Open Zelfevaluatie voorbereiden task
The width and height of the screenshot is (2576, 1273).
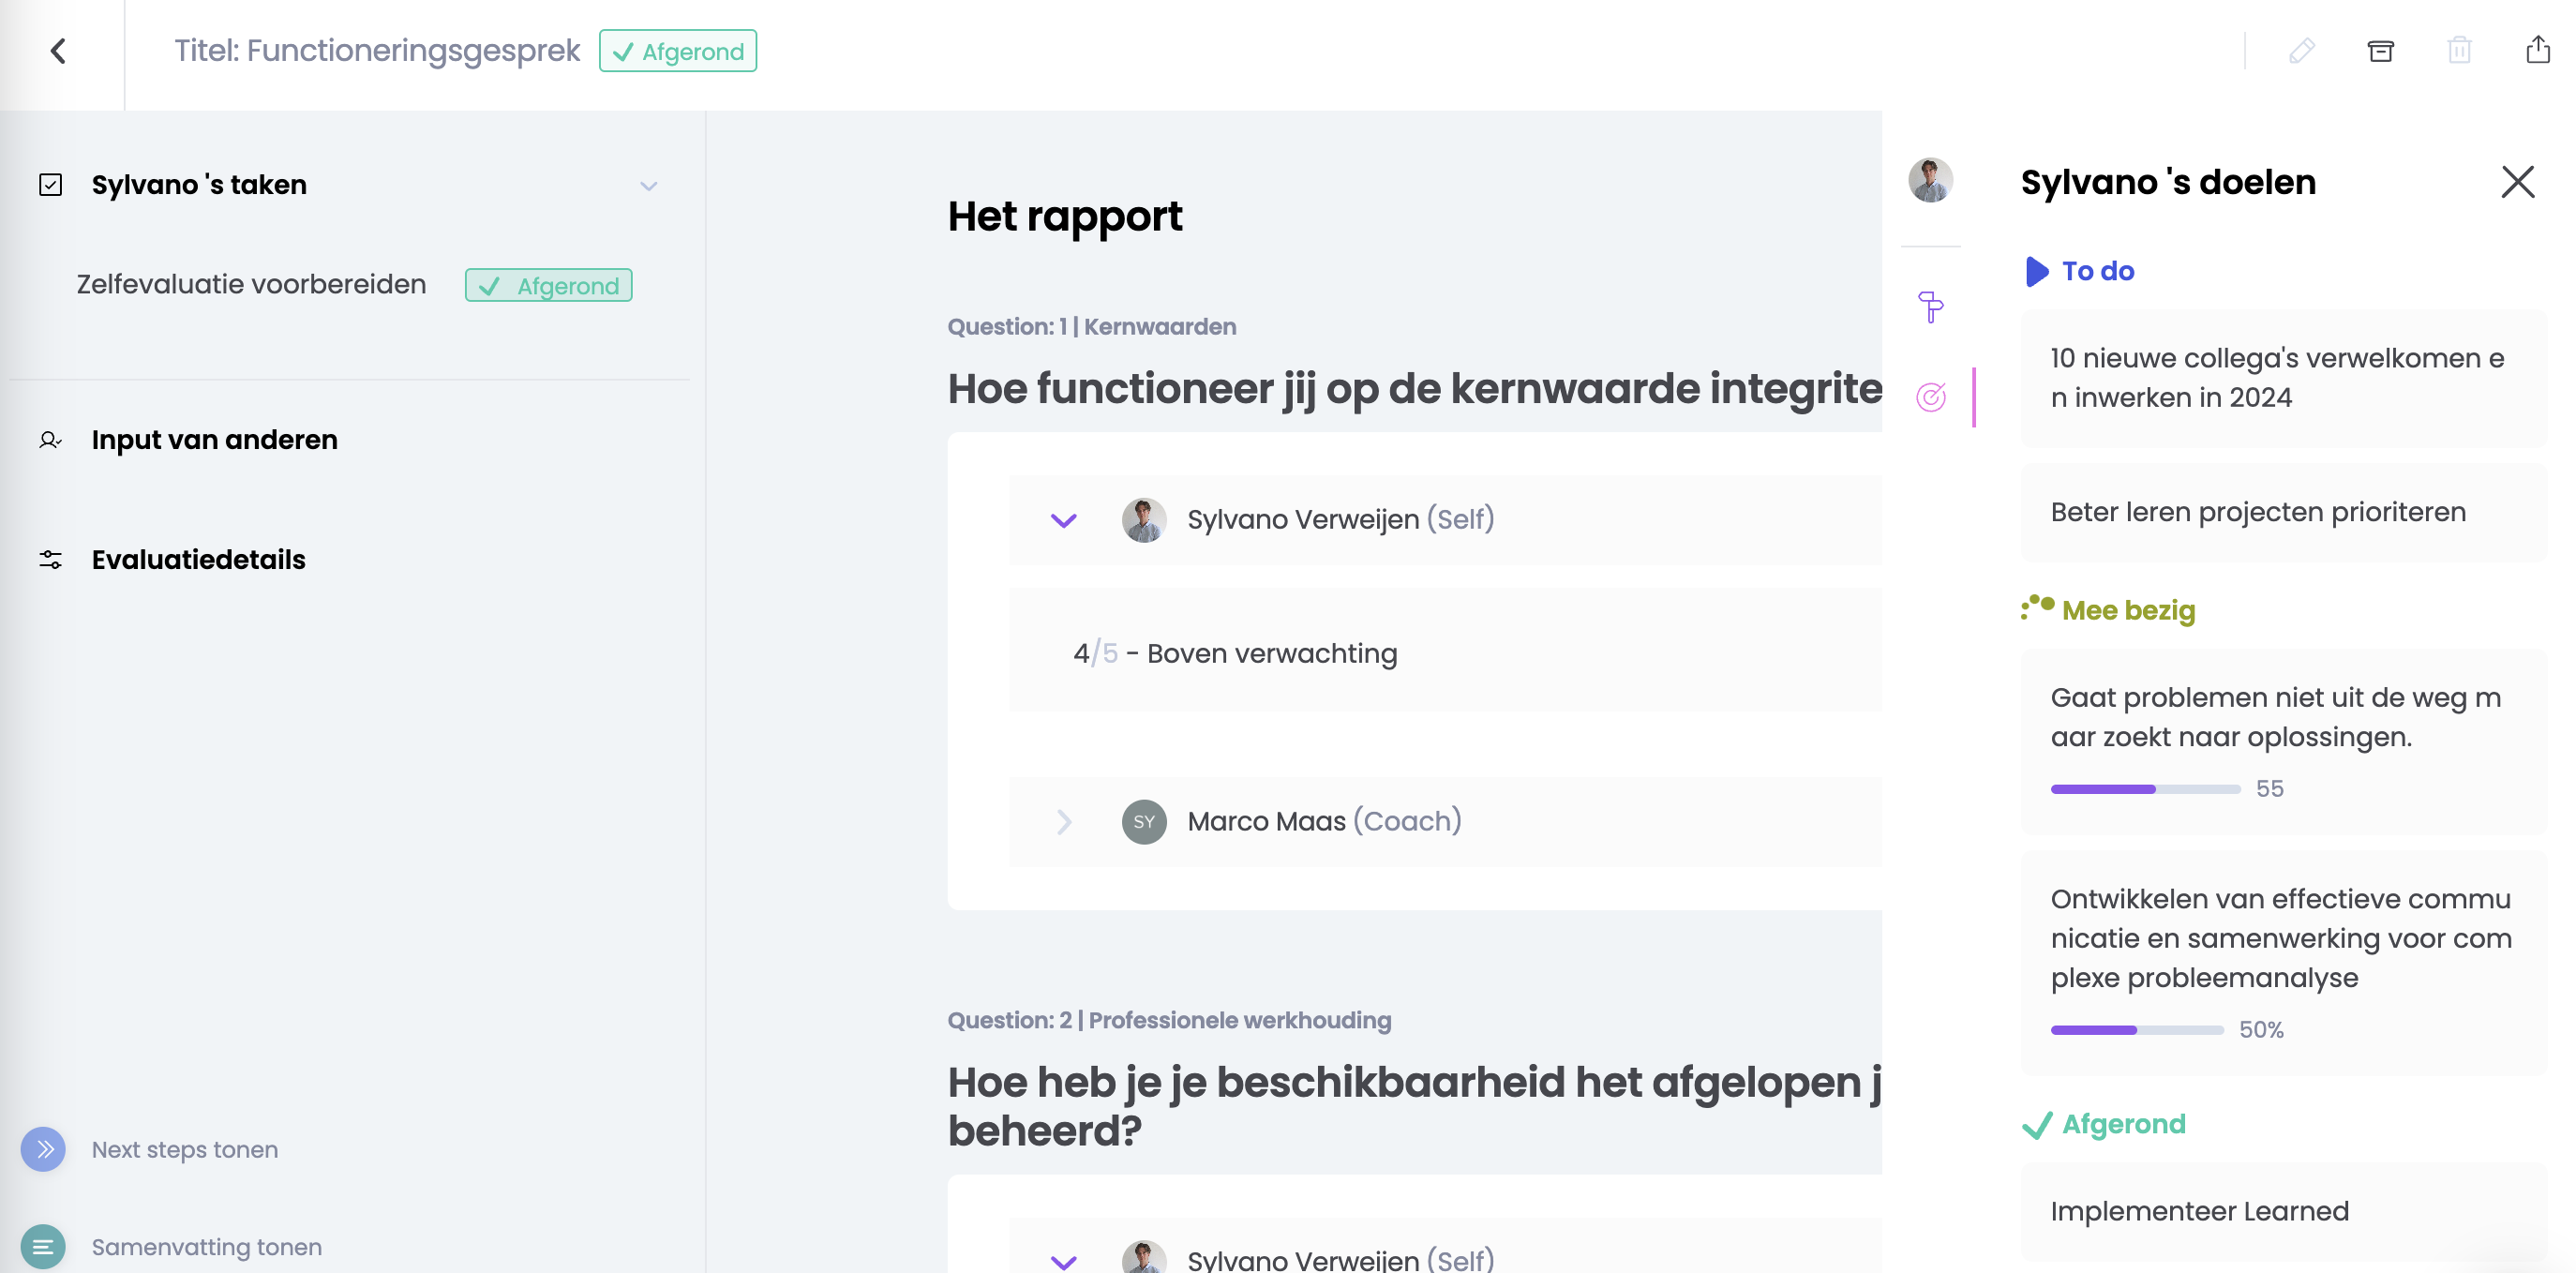point(251,285)
